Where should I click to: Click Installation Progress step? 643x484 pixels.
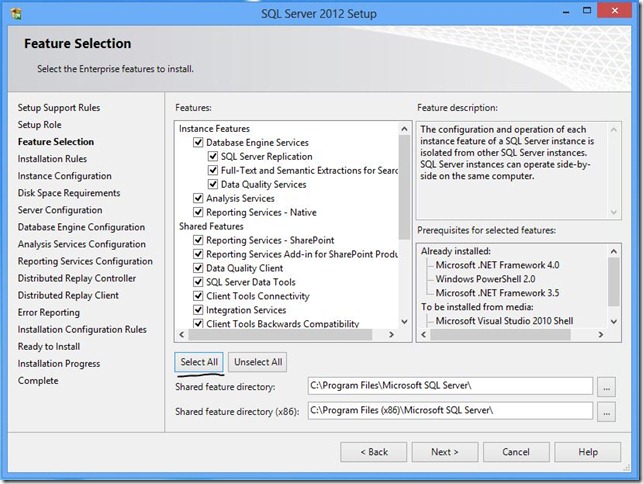click(59, 364)
